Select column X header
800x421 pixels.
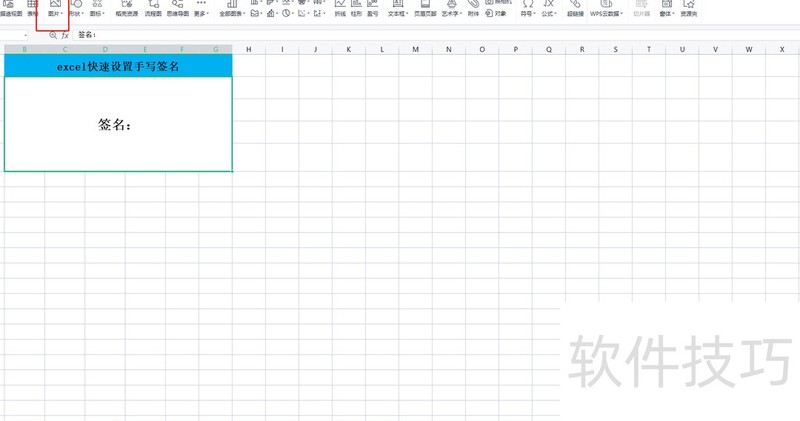pos(782,49)
